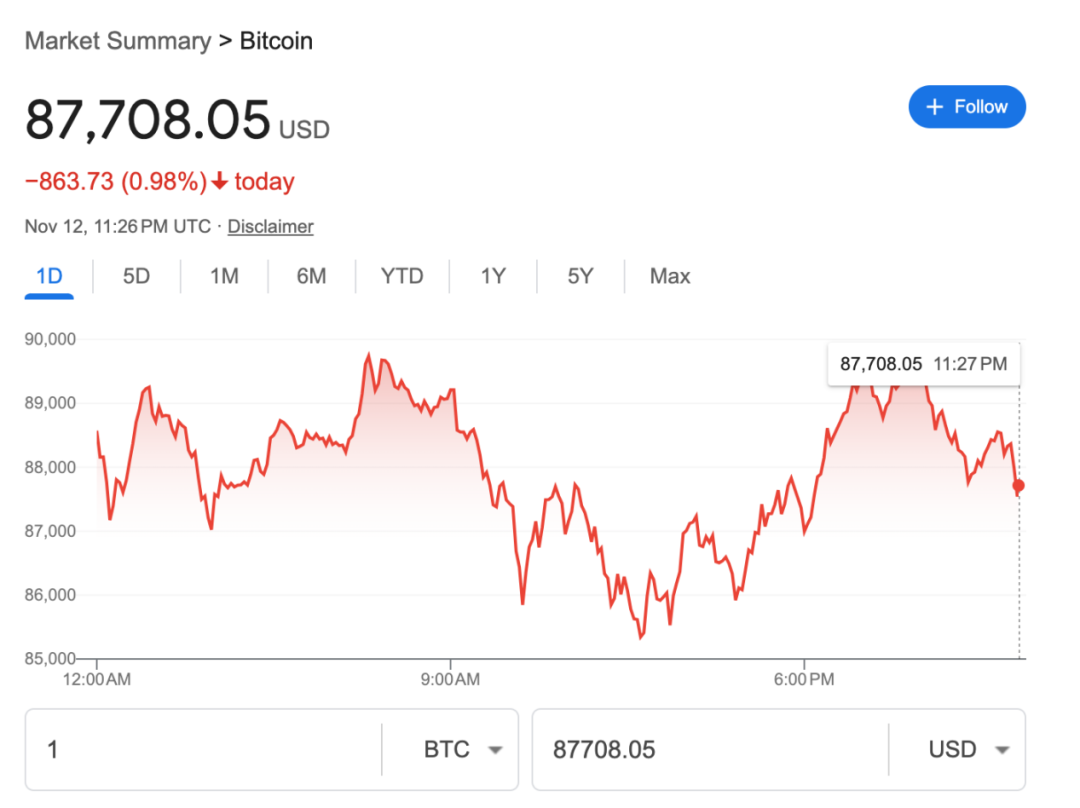Expand the USD currency dropdown

(968, 749)
